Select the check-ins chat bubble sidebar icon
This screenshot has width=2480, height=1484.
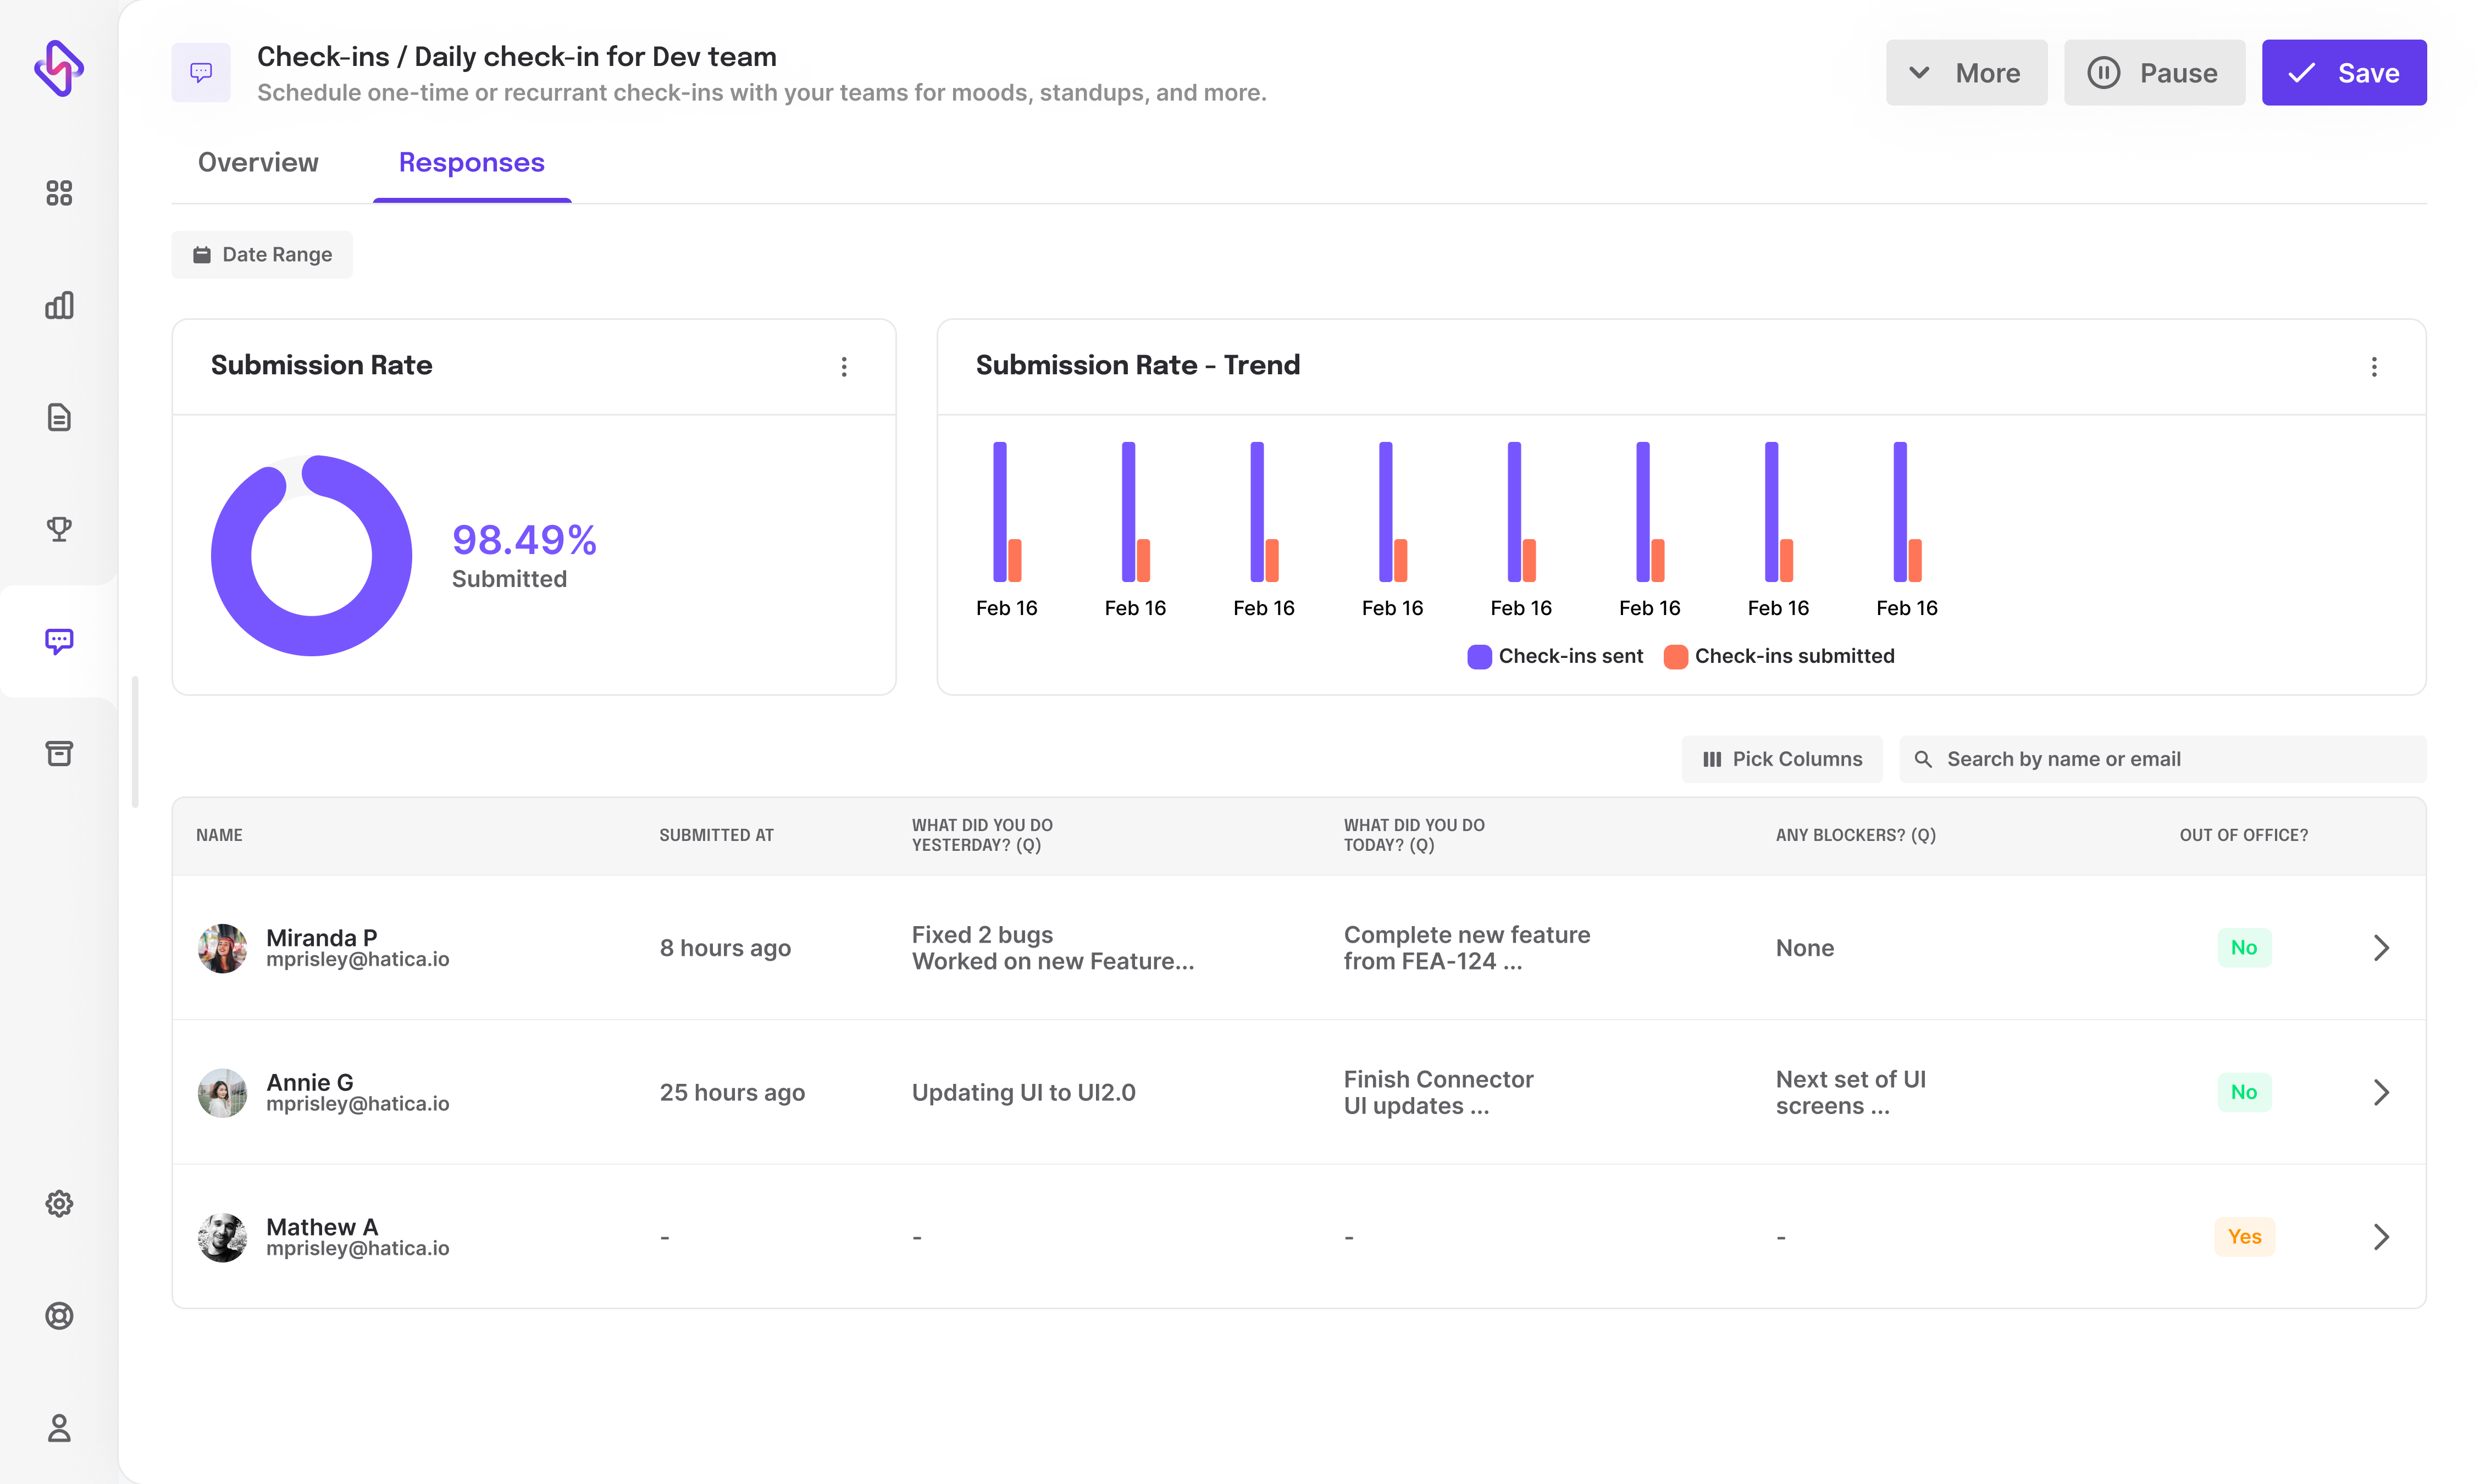point(59,641)
